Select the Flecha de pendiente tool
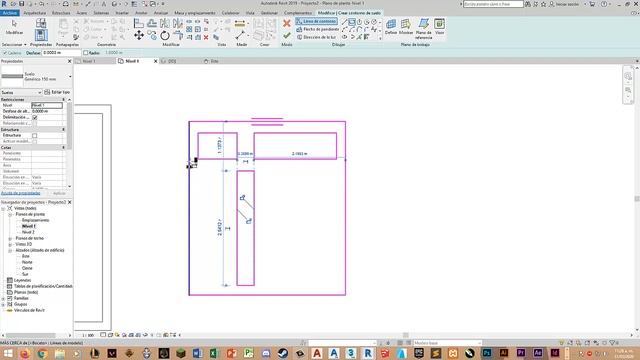 [x=318, y=29]
